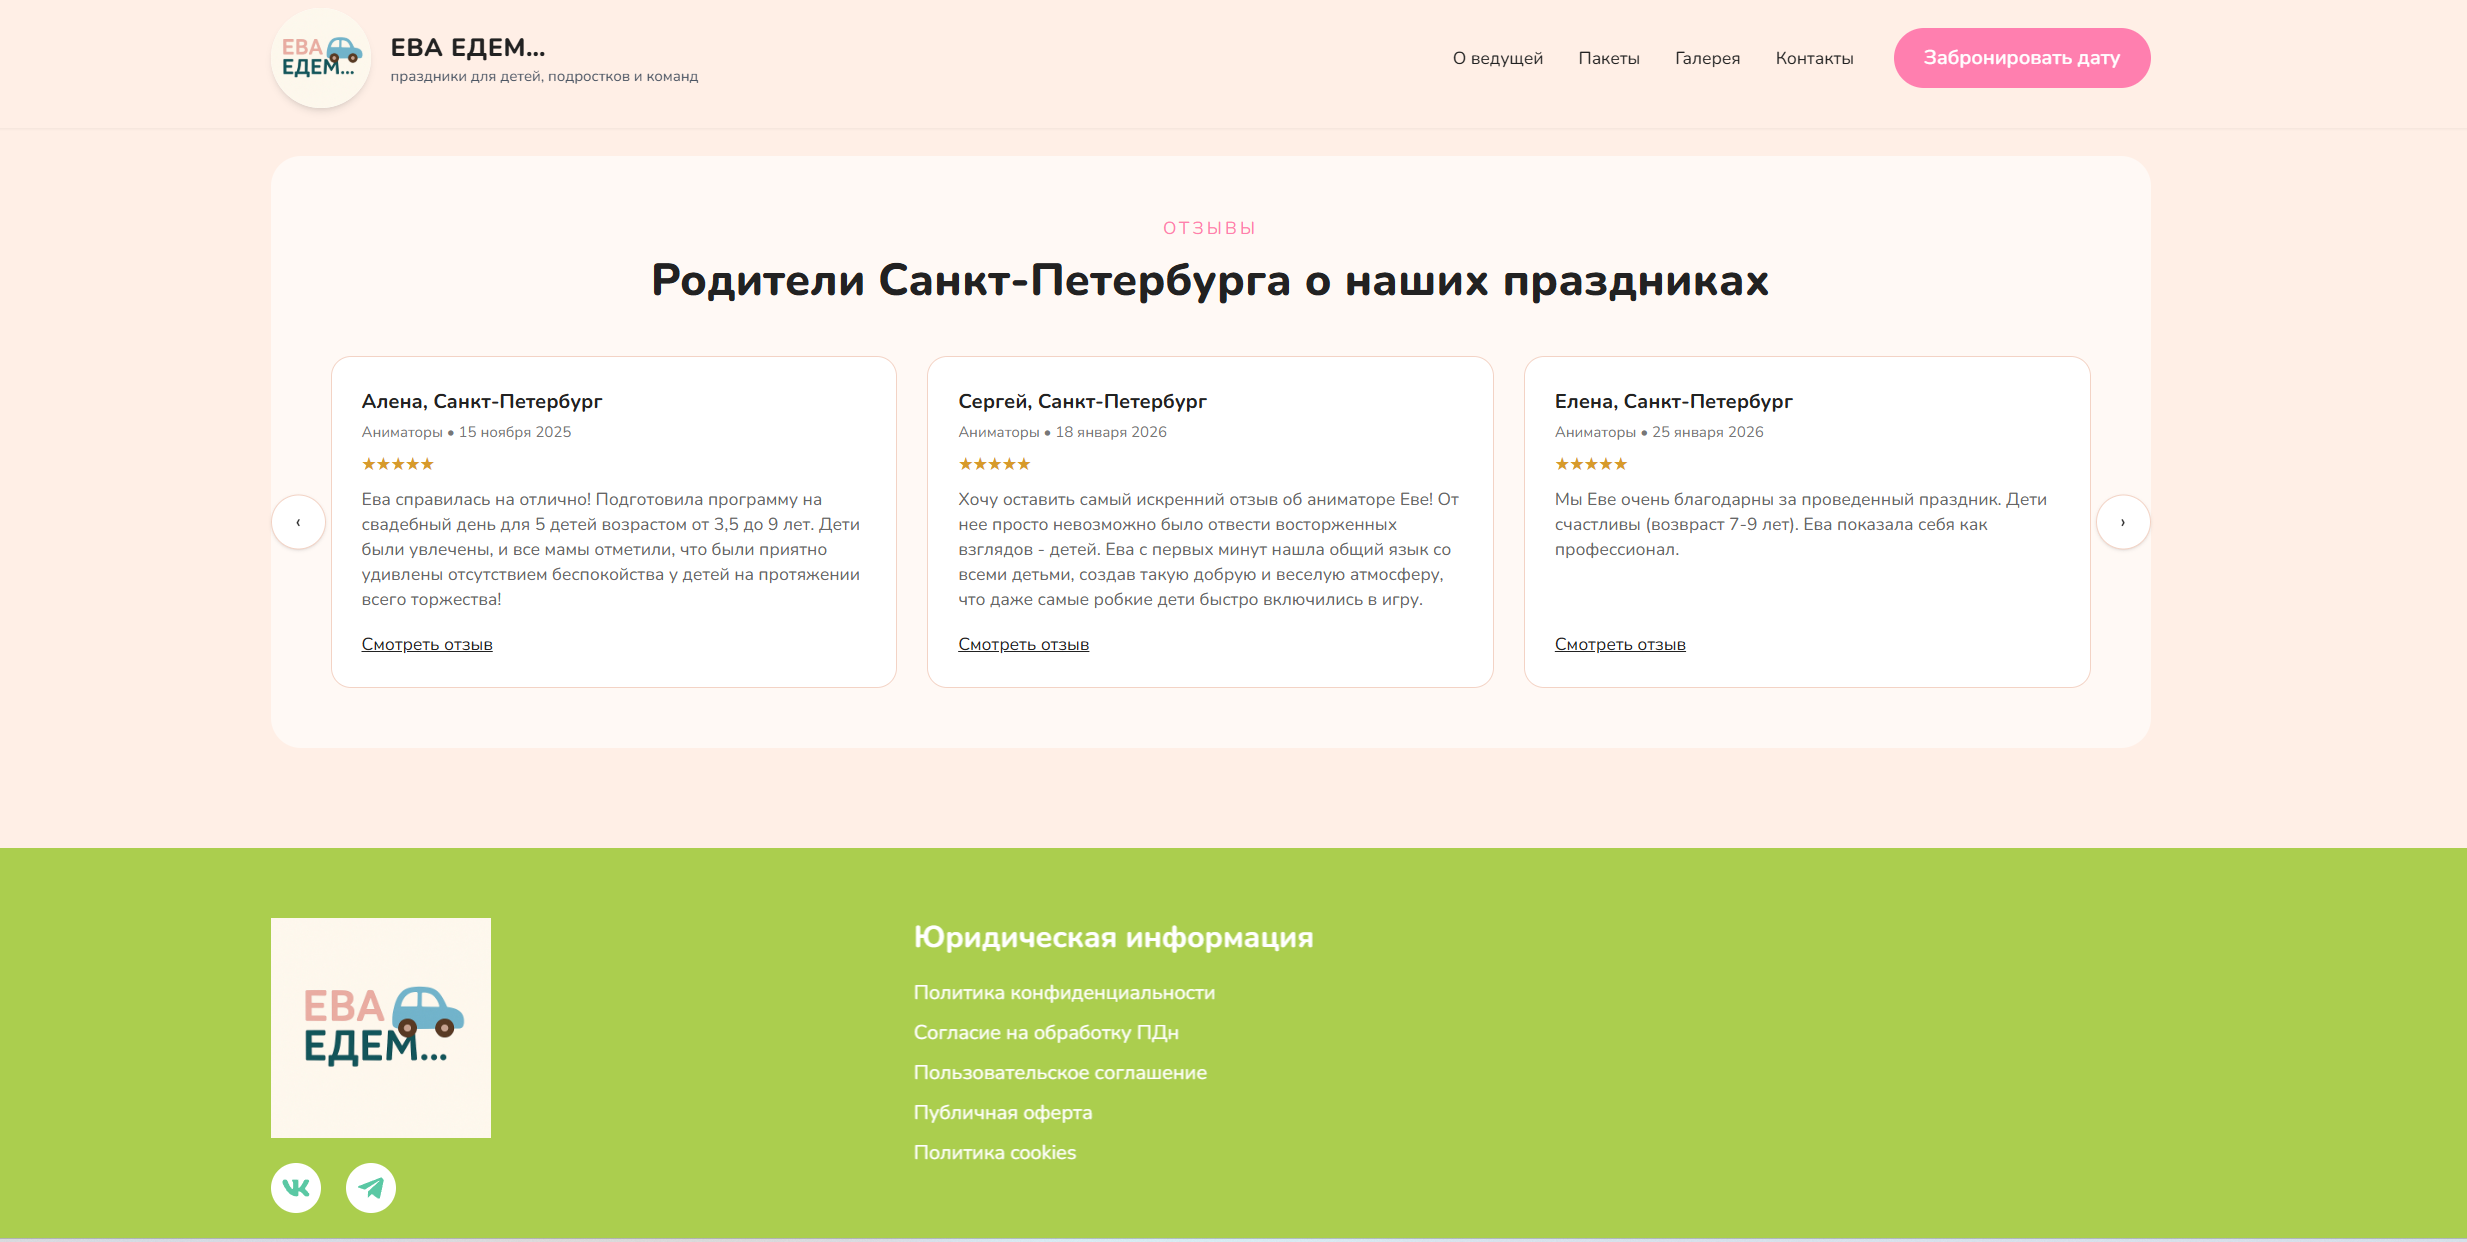The height and width of the screenshot is (1242, 2467).
Task: Open the Контакты section
Action: click(x=1814, y=57)
